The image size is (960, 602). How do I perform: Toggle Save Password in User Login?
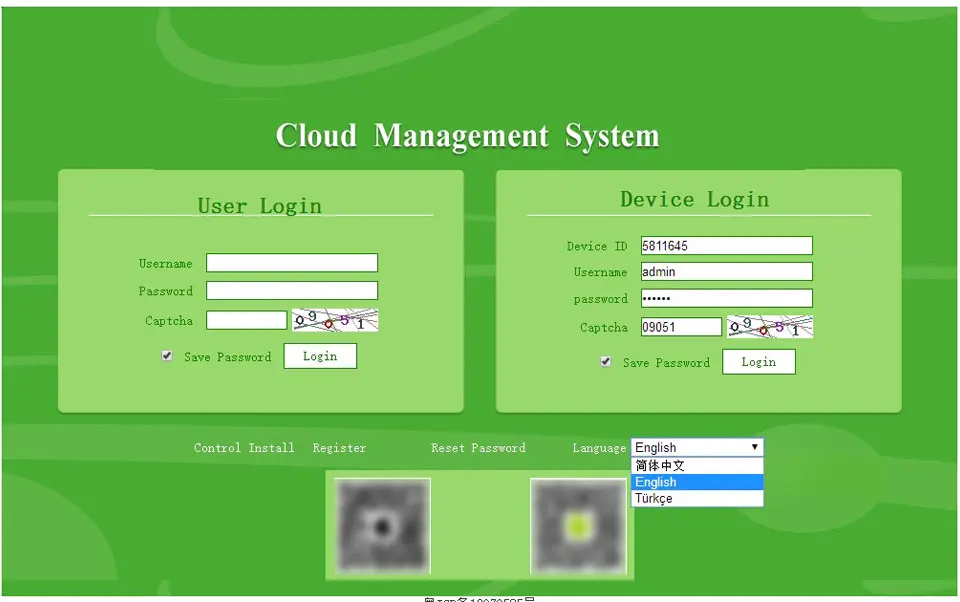point(167,356)
